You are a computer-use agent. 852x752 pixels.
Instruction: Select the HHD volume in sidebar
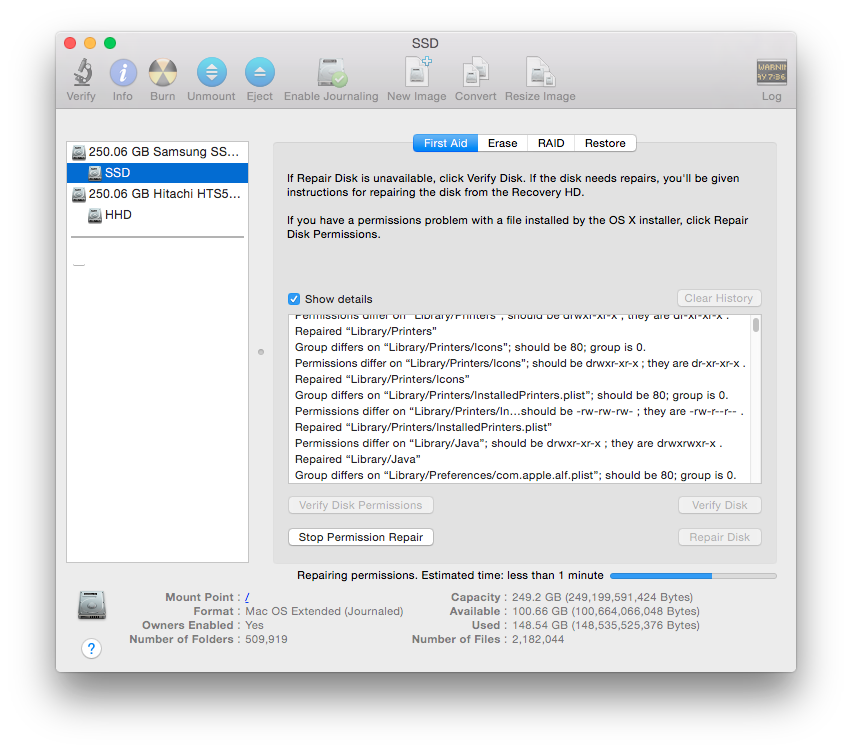click(x=158, y=215)
